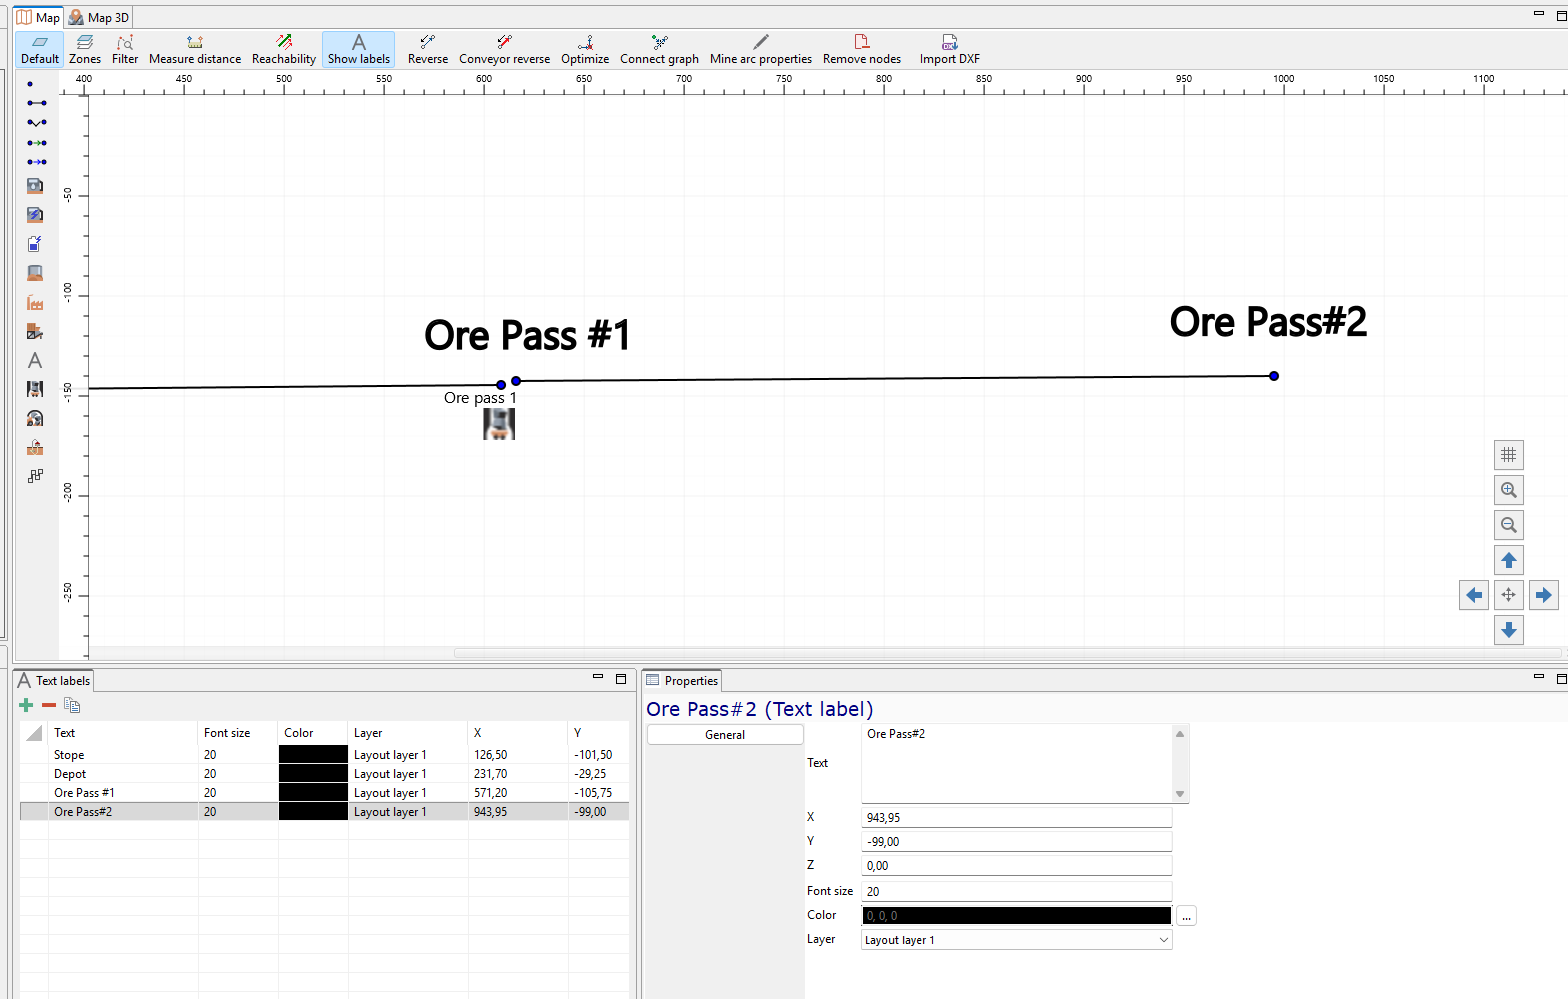1568x999 pixels.
Task: Switch to the Map tab
Action: click(38, 17)
